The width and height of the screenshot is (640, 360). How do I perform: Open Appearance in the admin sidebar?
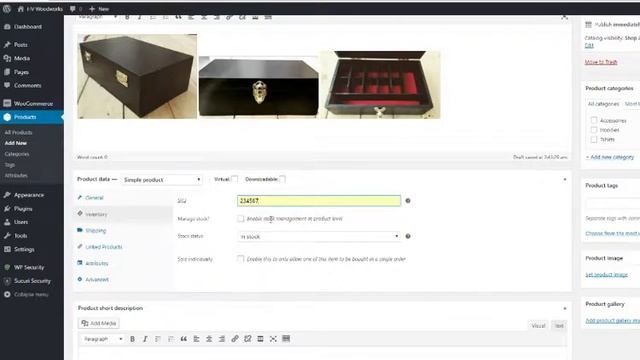[x=29, y=195]
